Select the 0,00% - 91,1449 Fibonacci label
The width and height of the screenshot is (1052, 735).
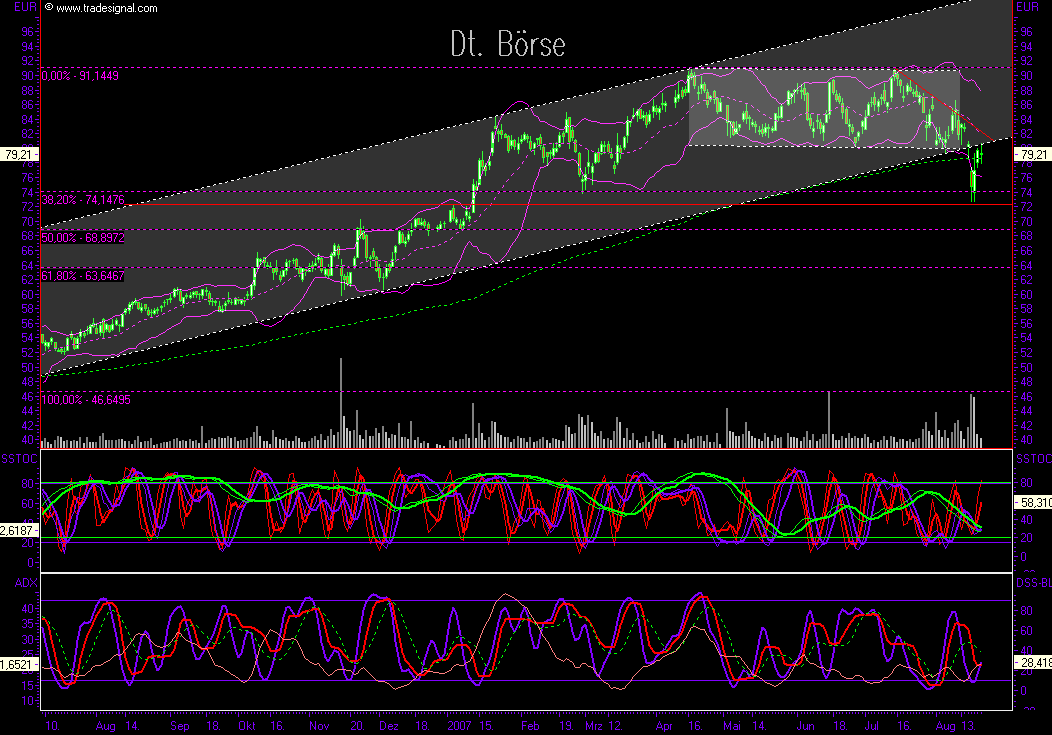80,74
